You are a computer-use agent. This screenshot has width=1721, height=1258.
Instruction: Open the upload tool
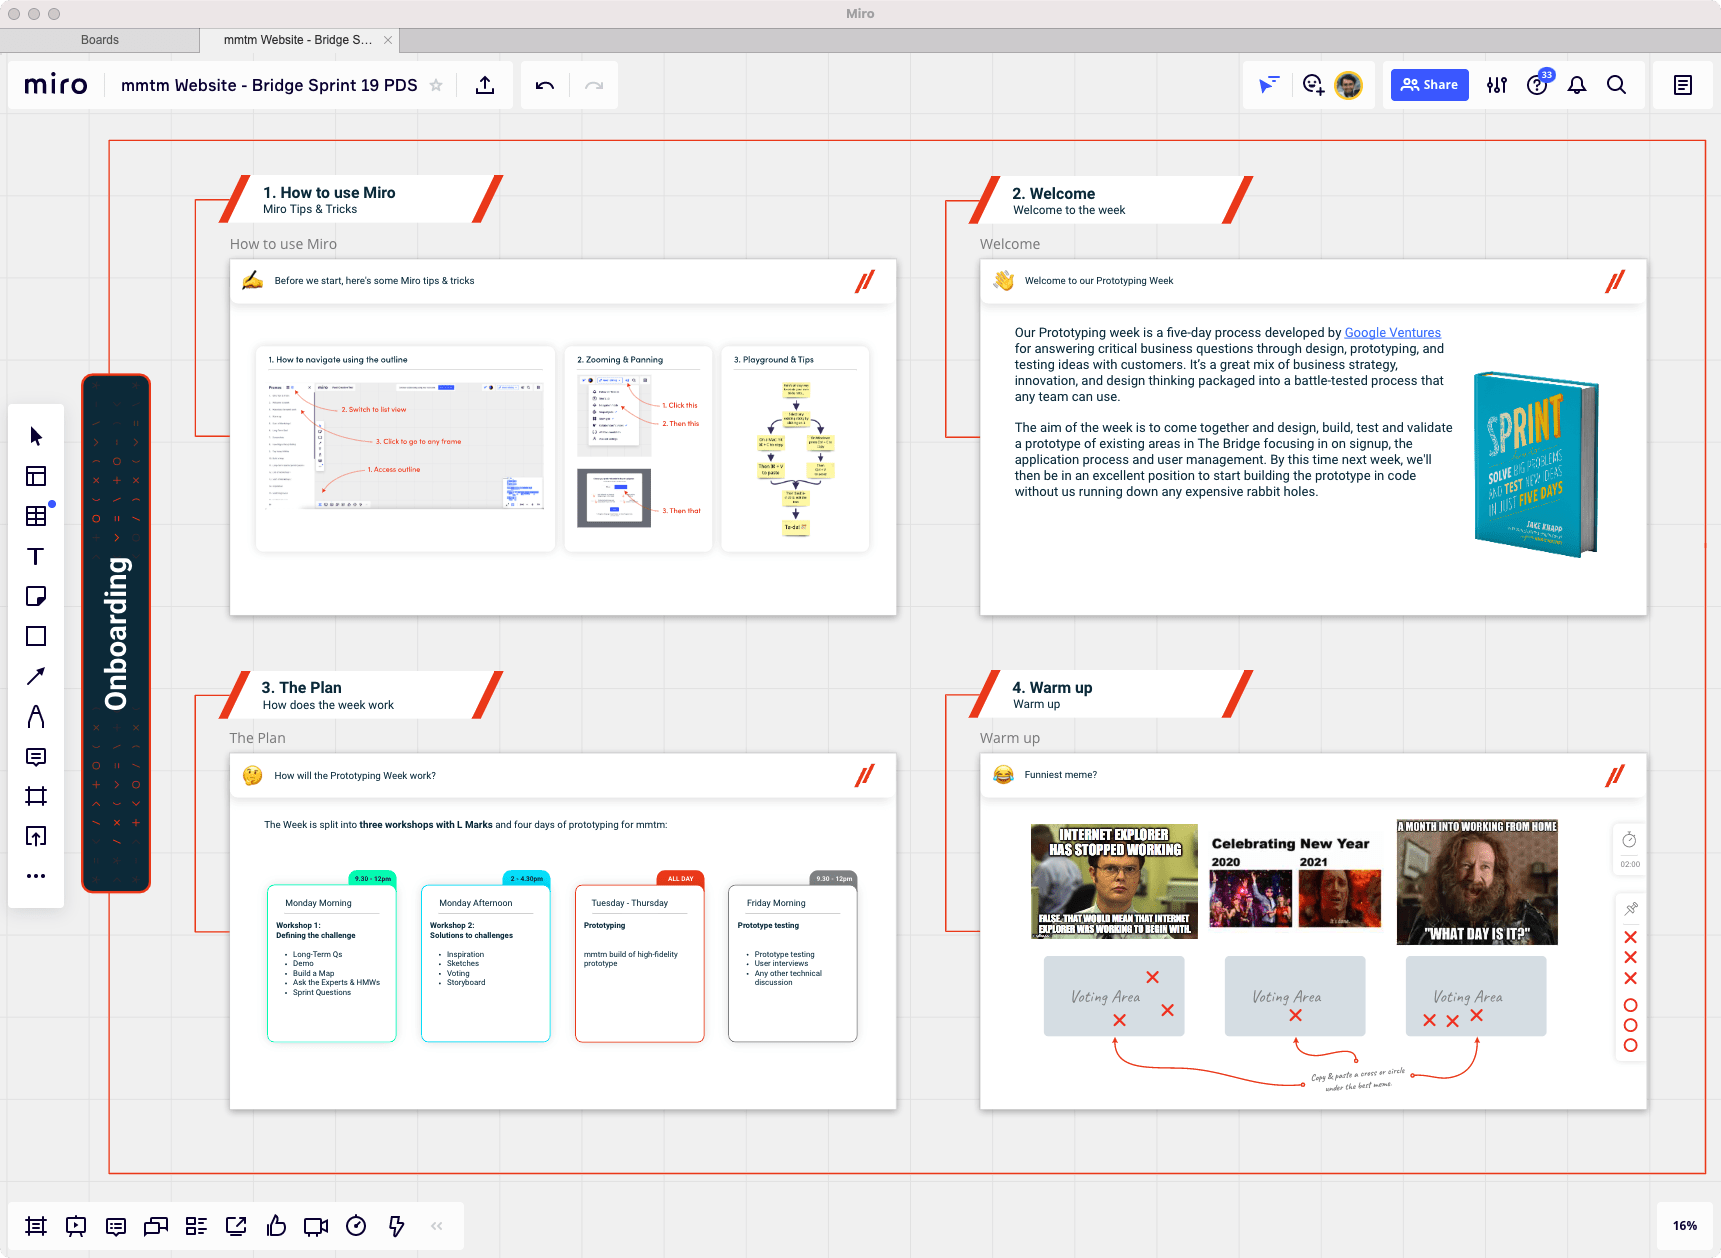(36, 837)
